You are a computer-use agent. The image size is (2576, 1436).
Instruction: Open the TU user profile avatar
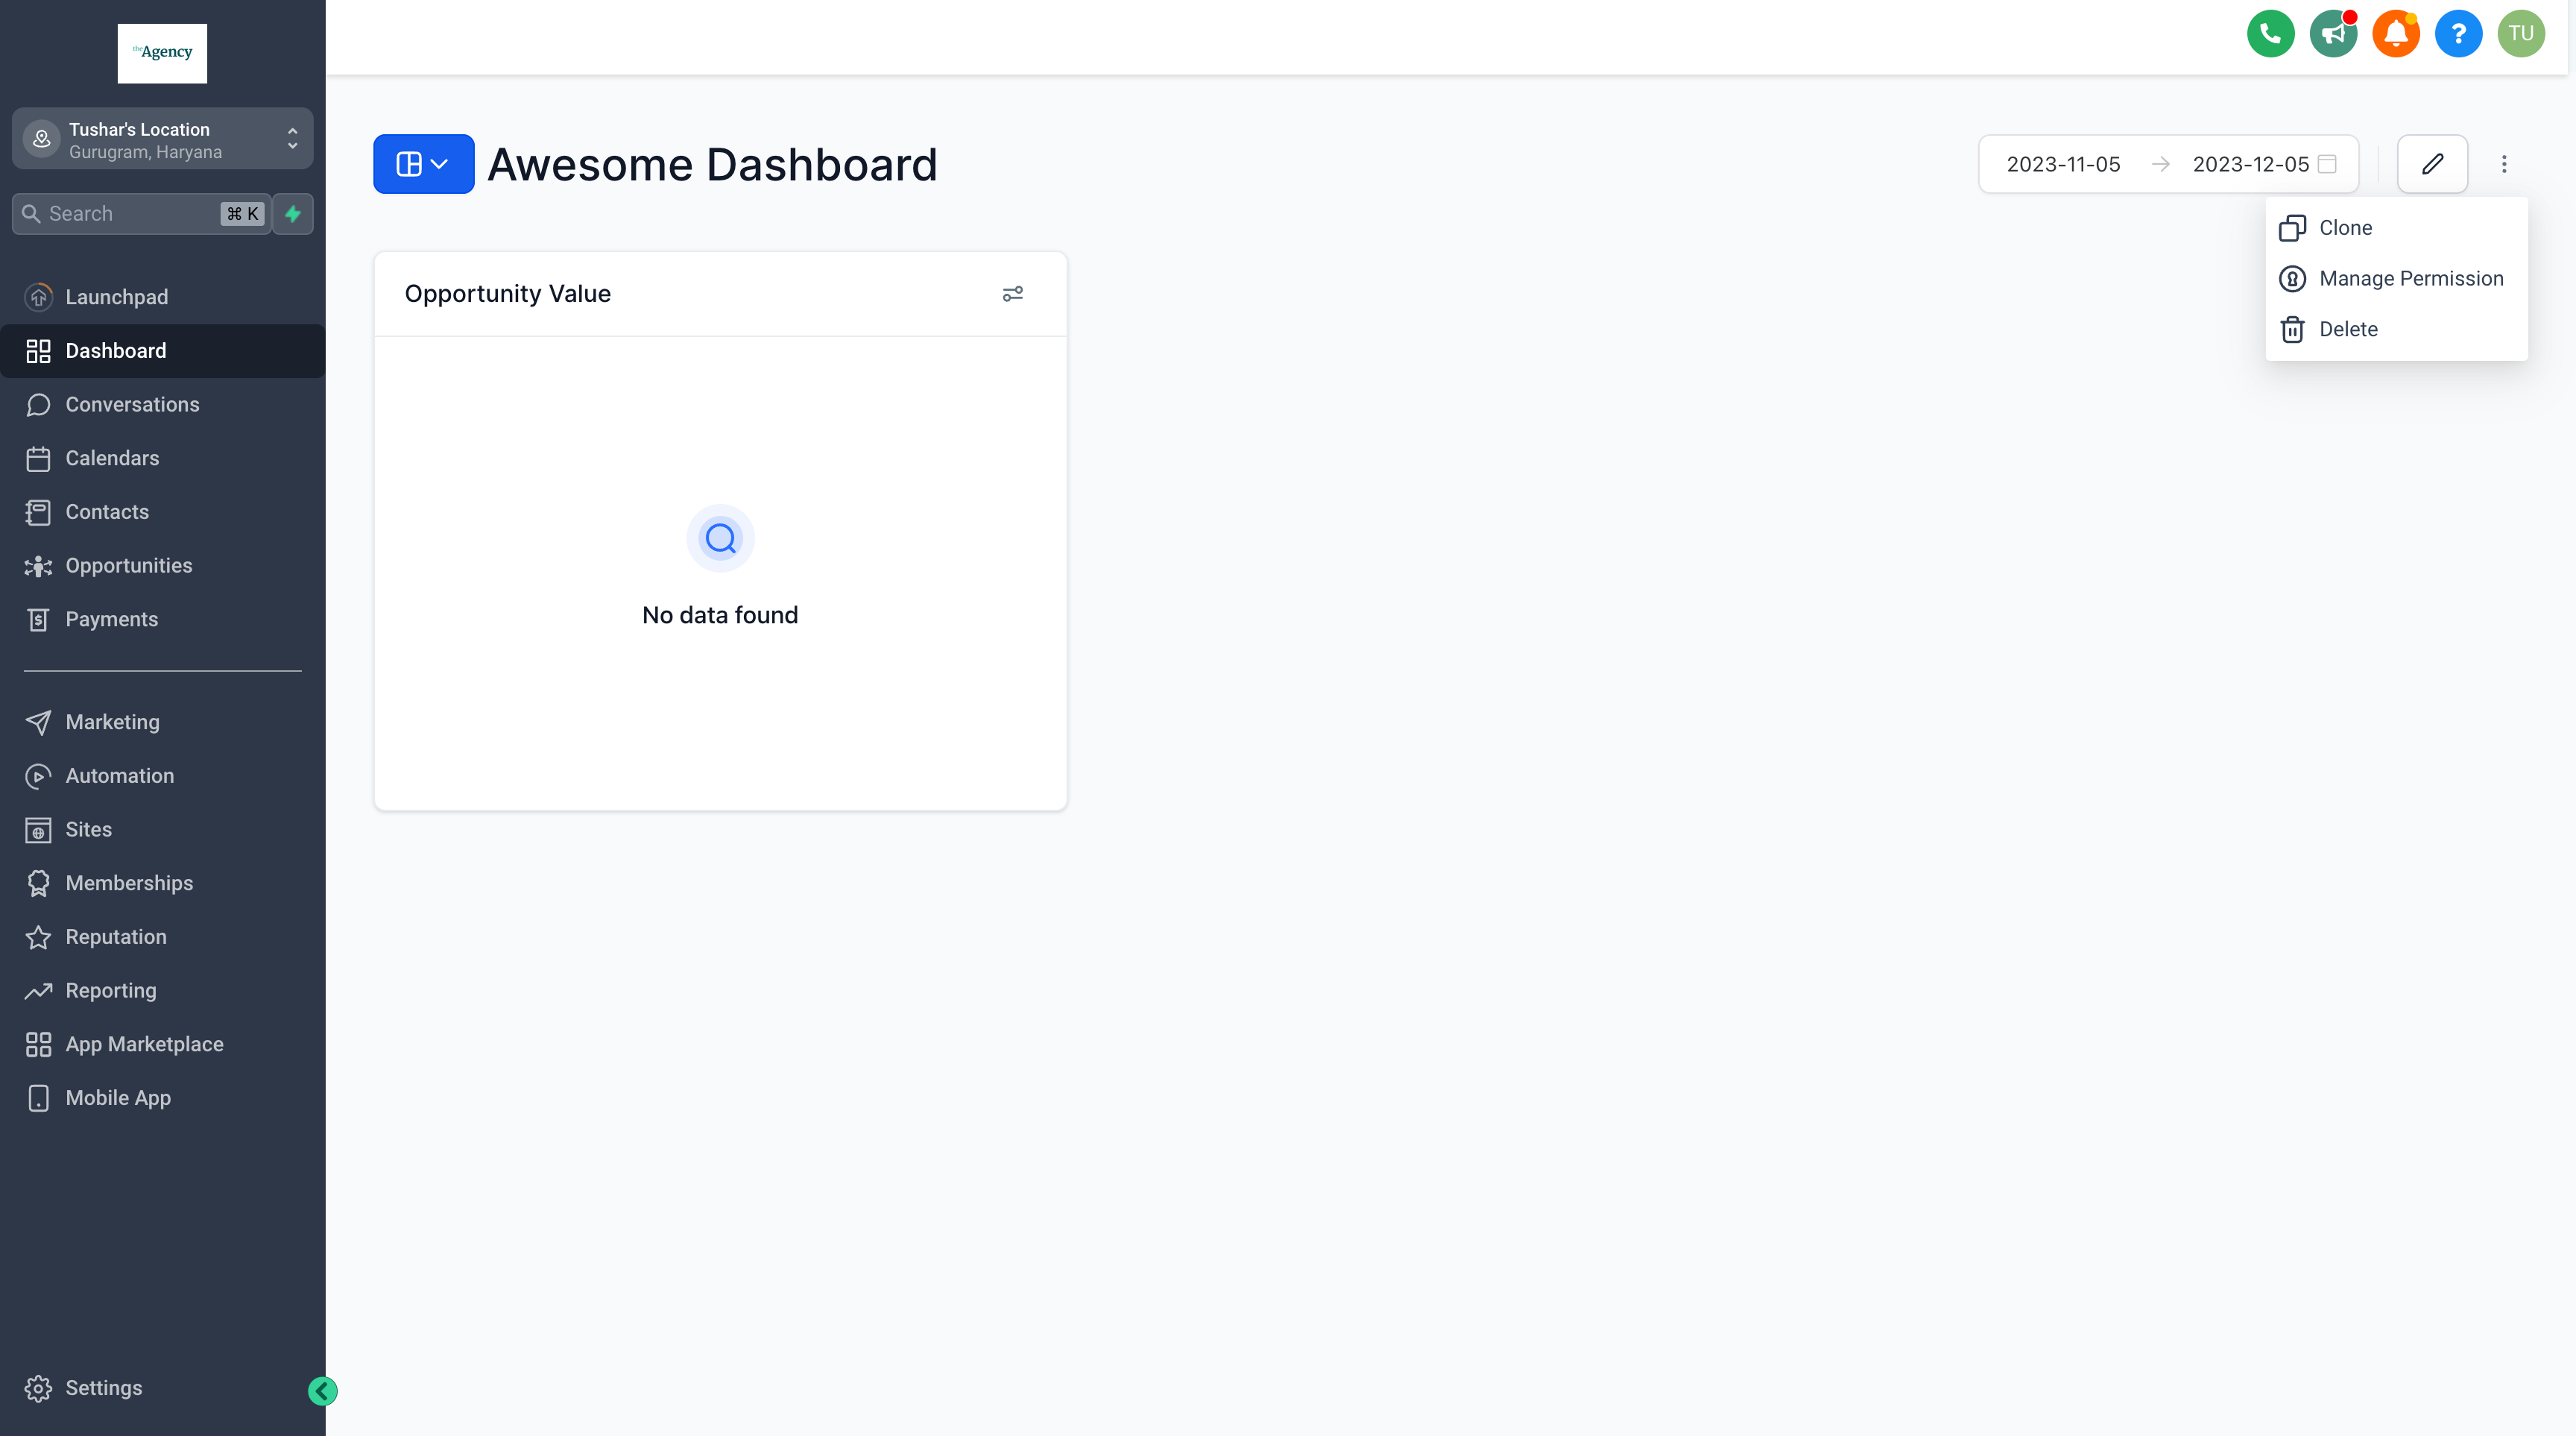click(2520, 34)
